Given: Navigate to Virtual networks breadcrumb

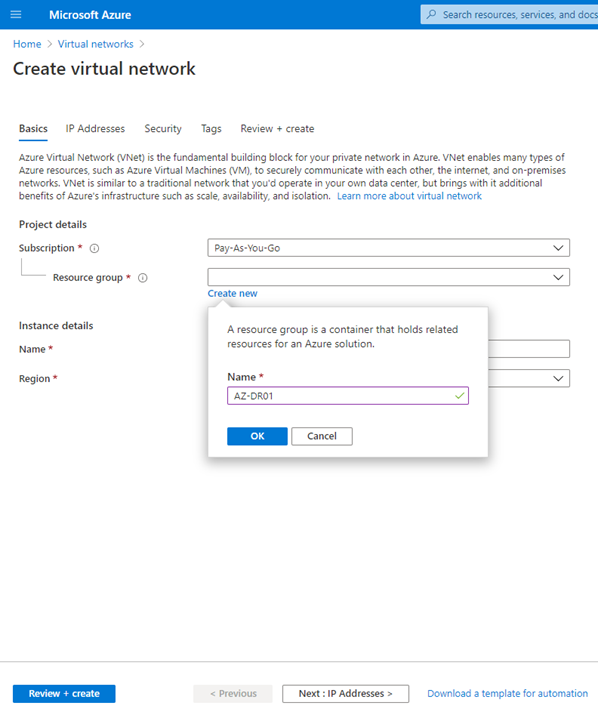Looking at the screenshot, I should pos(96,44).
